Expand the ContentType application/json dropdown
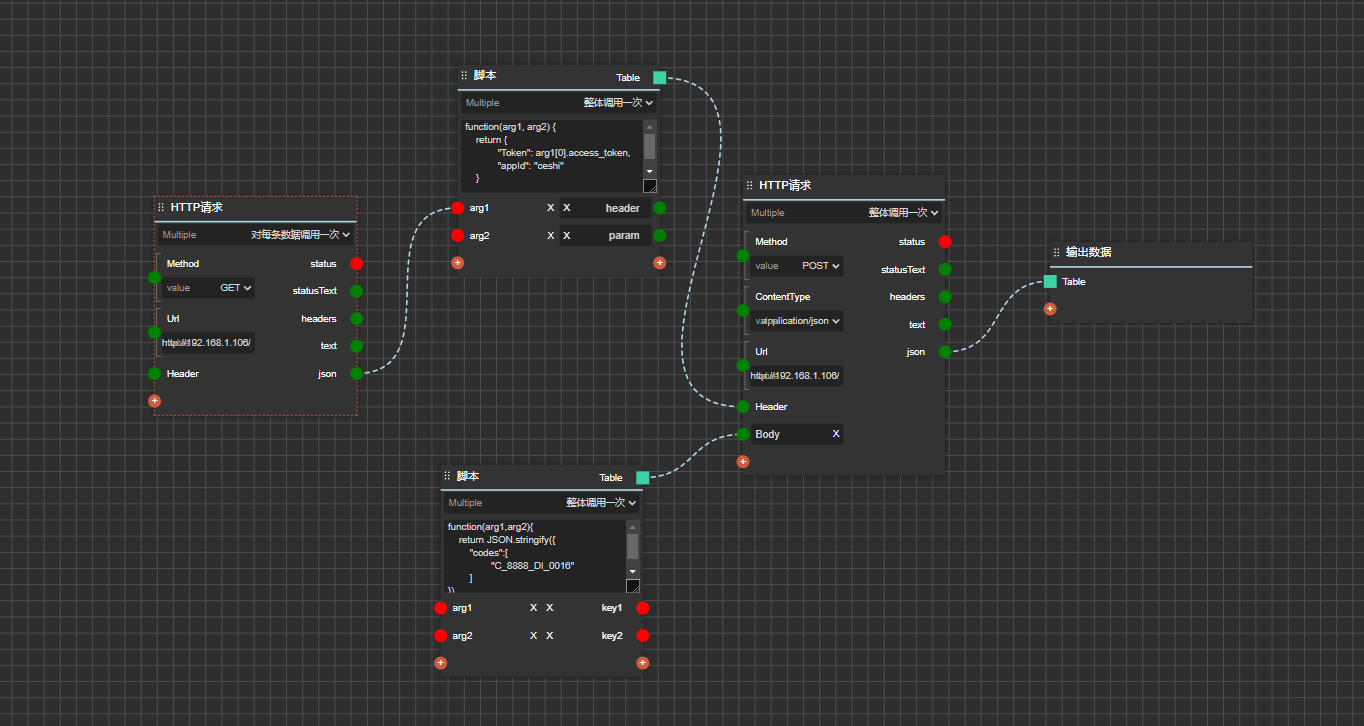1364x726 pixels. pyautogui.click(x=798, y=321)
